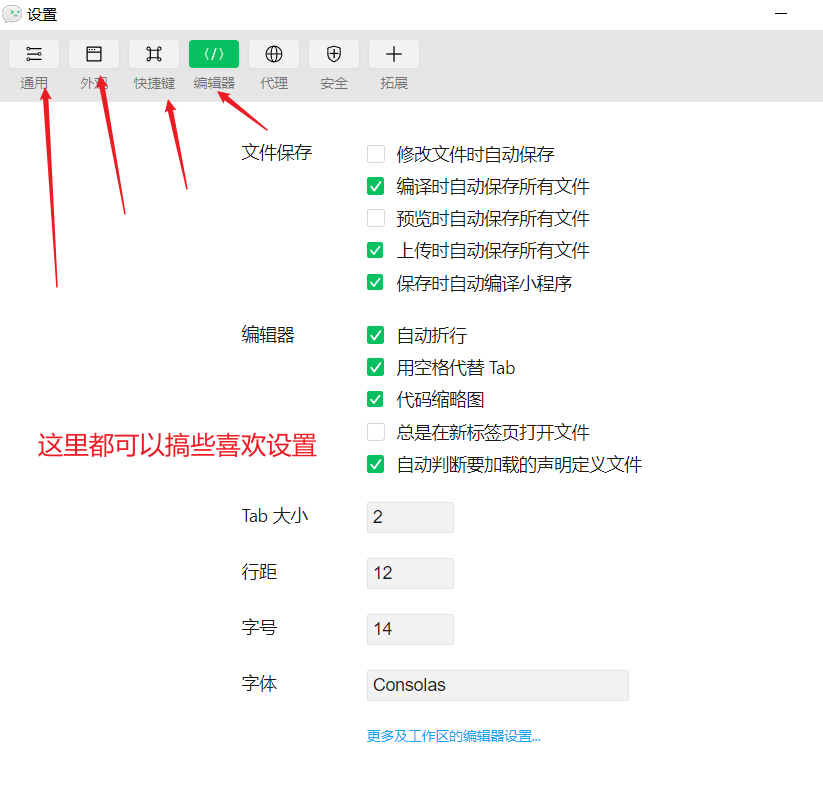Disable 编译时自动保存所有文件 option
This screenshot has height=793, width=823.
(x=375, y=186)
